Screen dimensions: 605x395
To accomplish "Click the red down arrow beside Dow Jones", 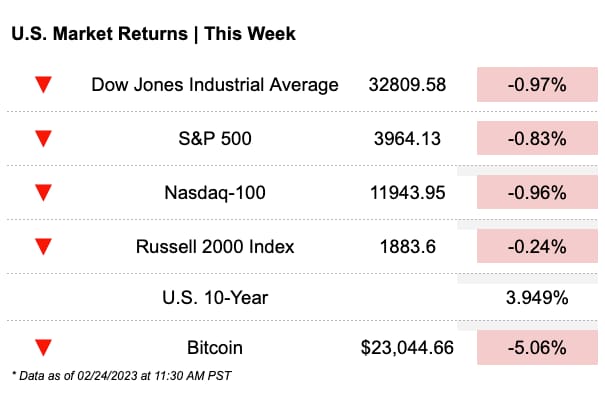I will (43, 85).
